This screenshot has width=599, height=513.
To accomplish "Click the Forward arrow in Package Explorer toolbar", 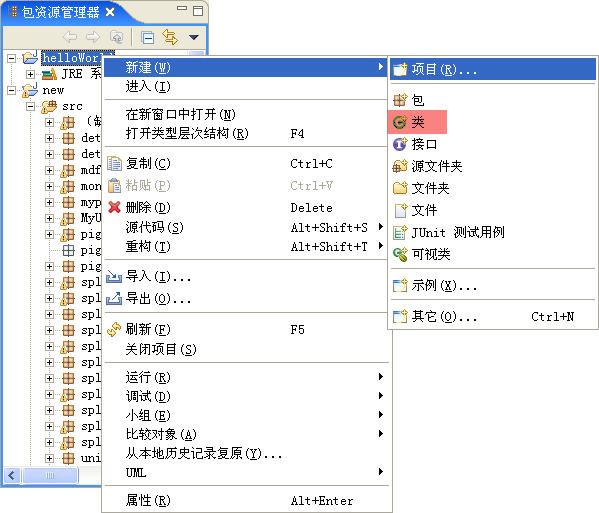I will tap(93, 37).
